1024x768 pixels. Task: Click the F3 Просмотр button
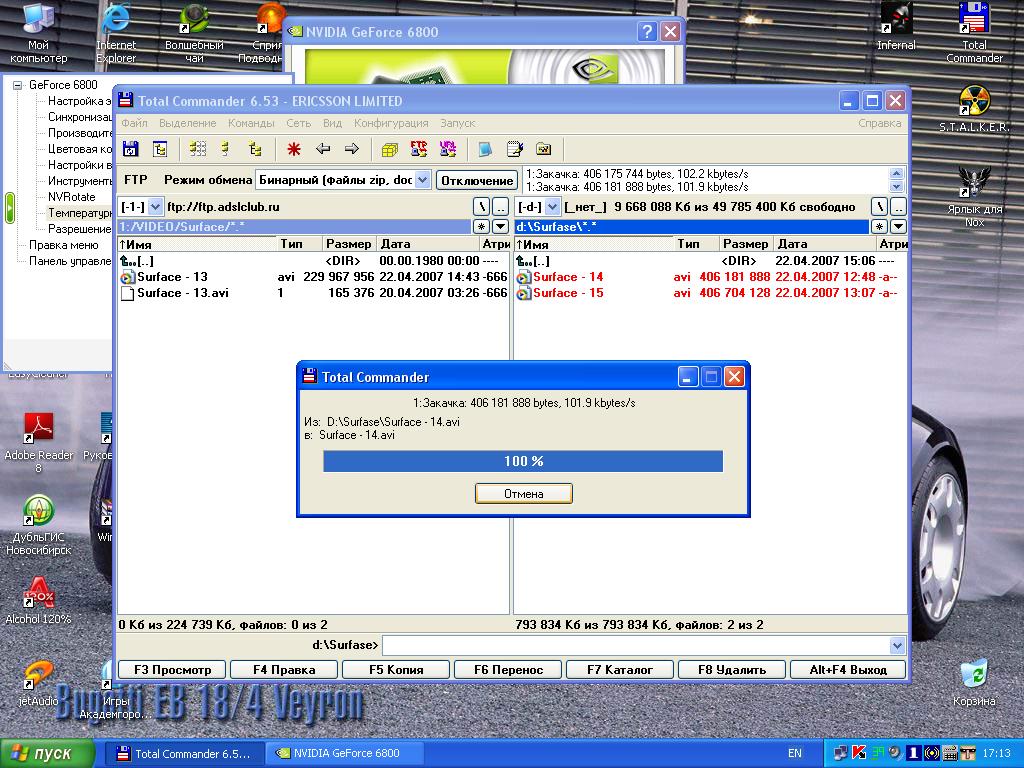tap(172, 669)
